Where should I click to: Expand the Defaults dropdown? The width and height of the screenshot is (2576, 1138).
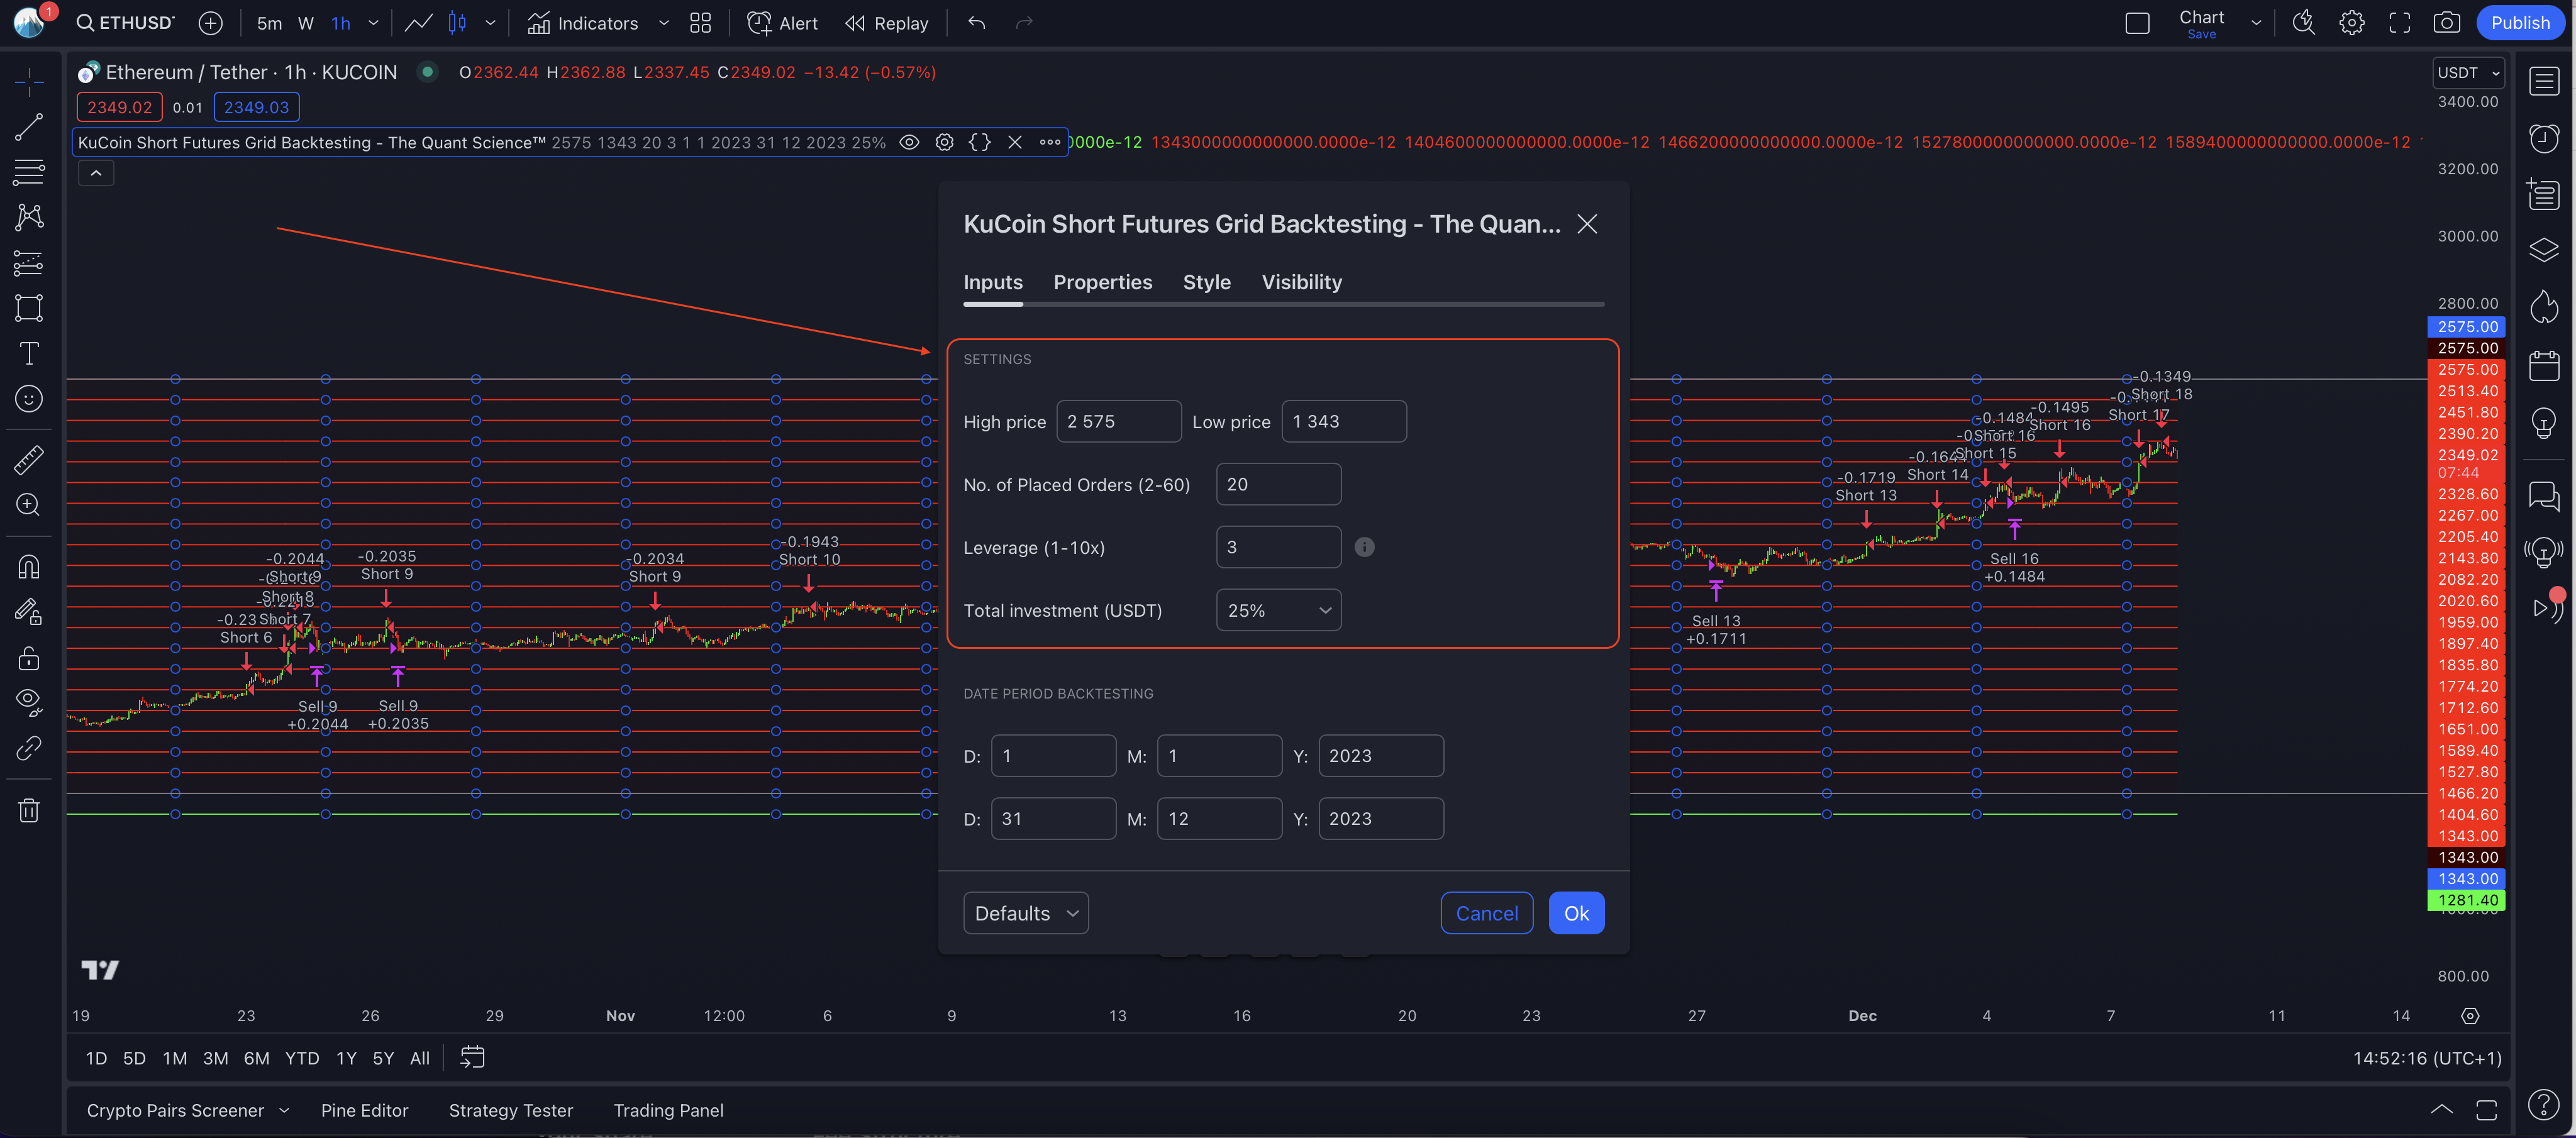click(x=1025, y=913)
